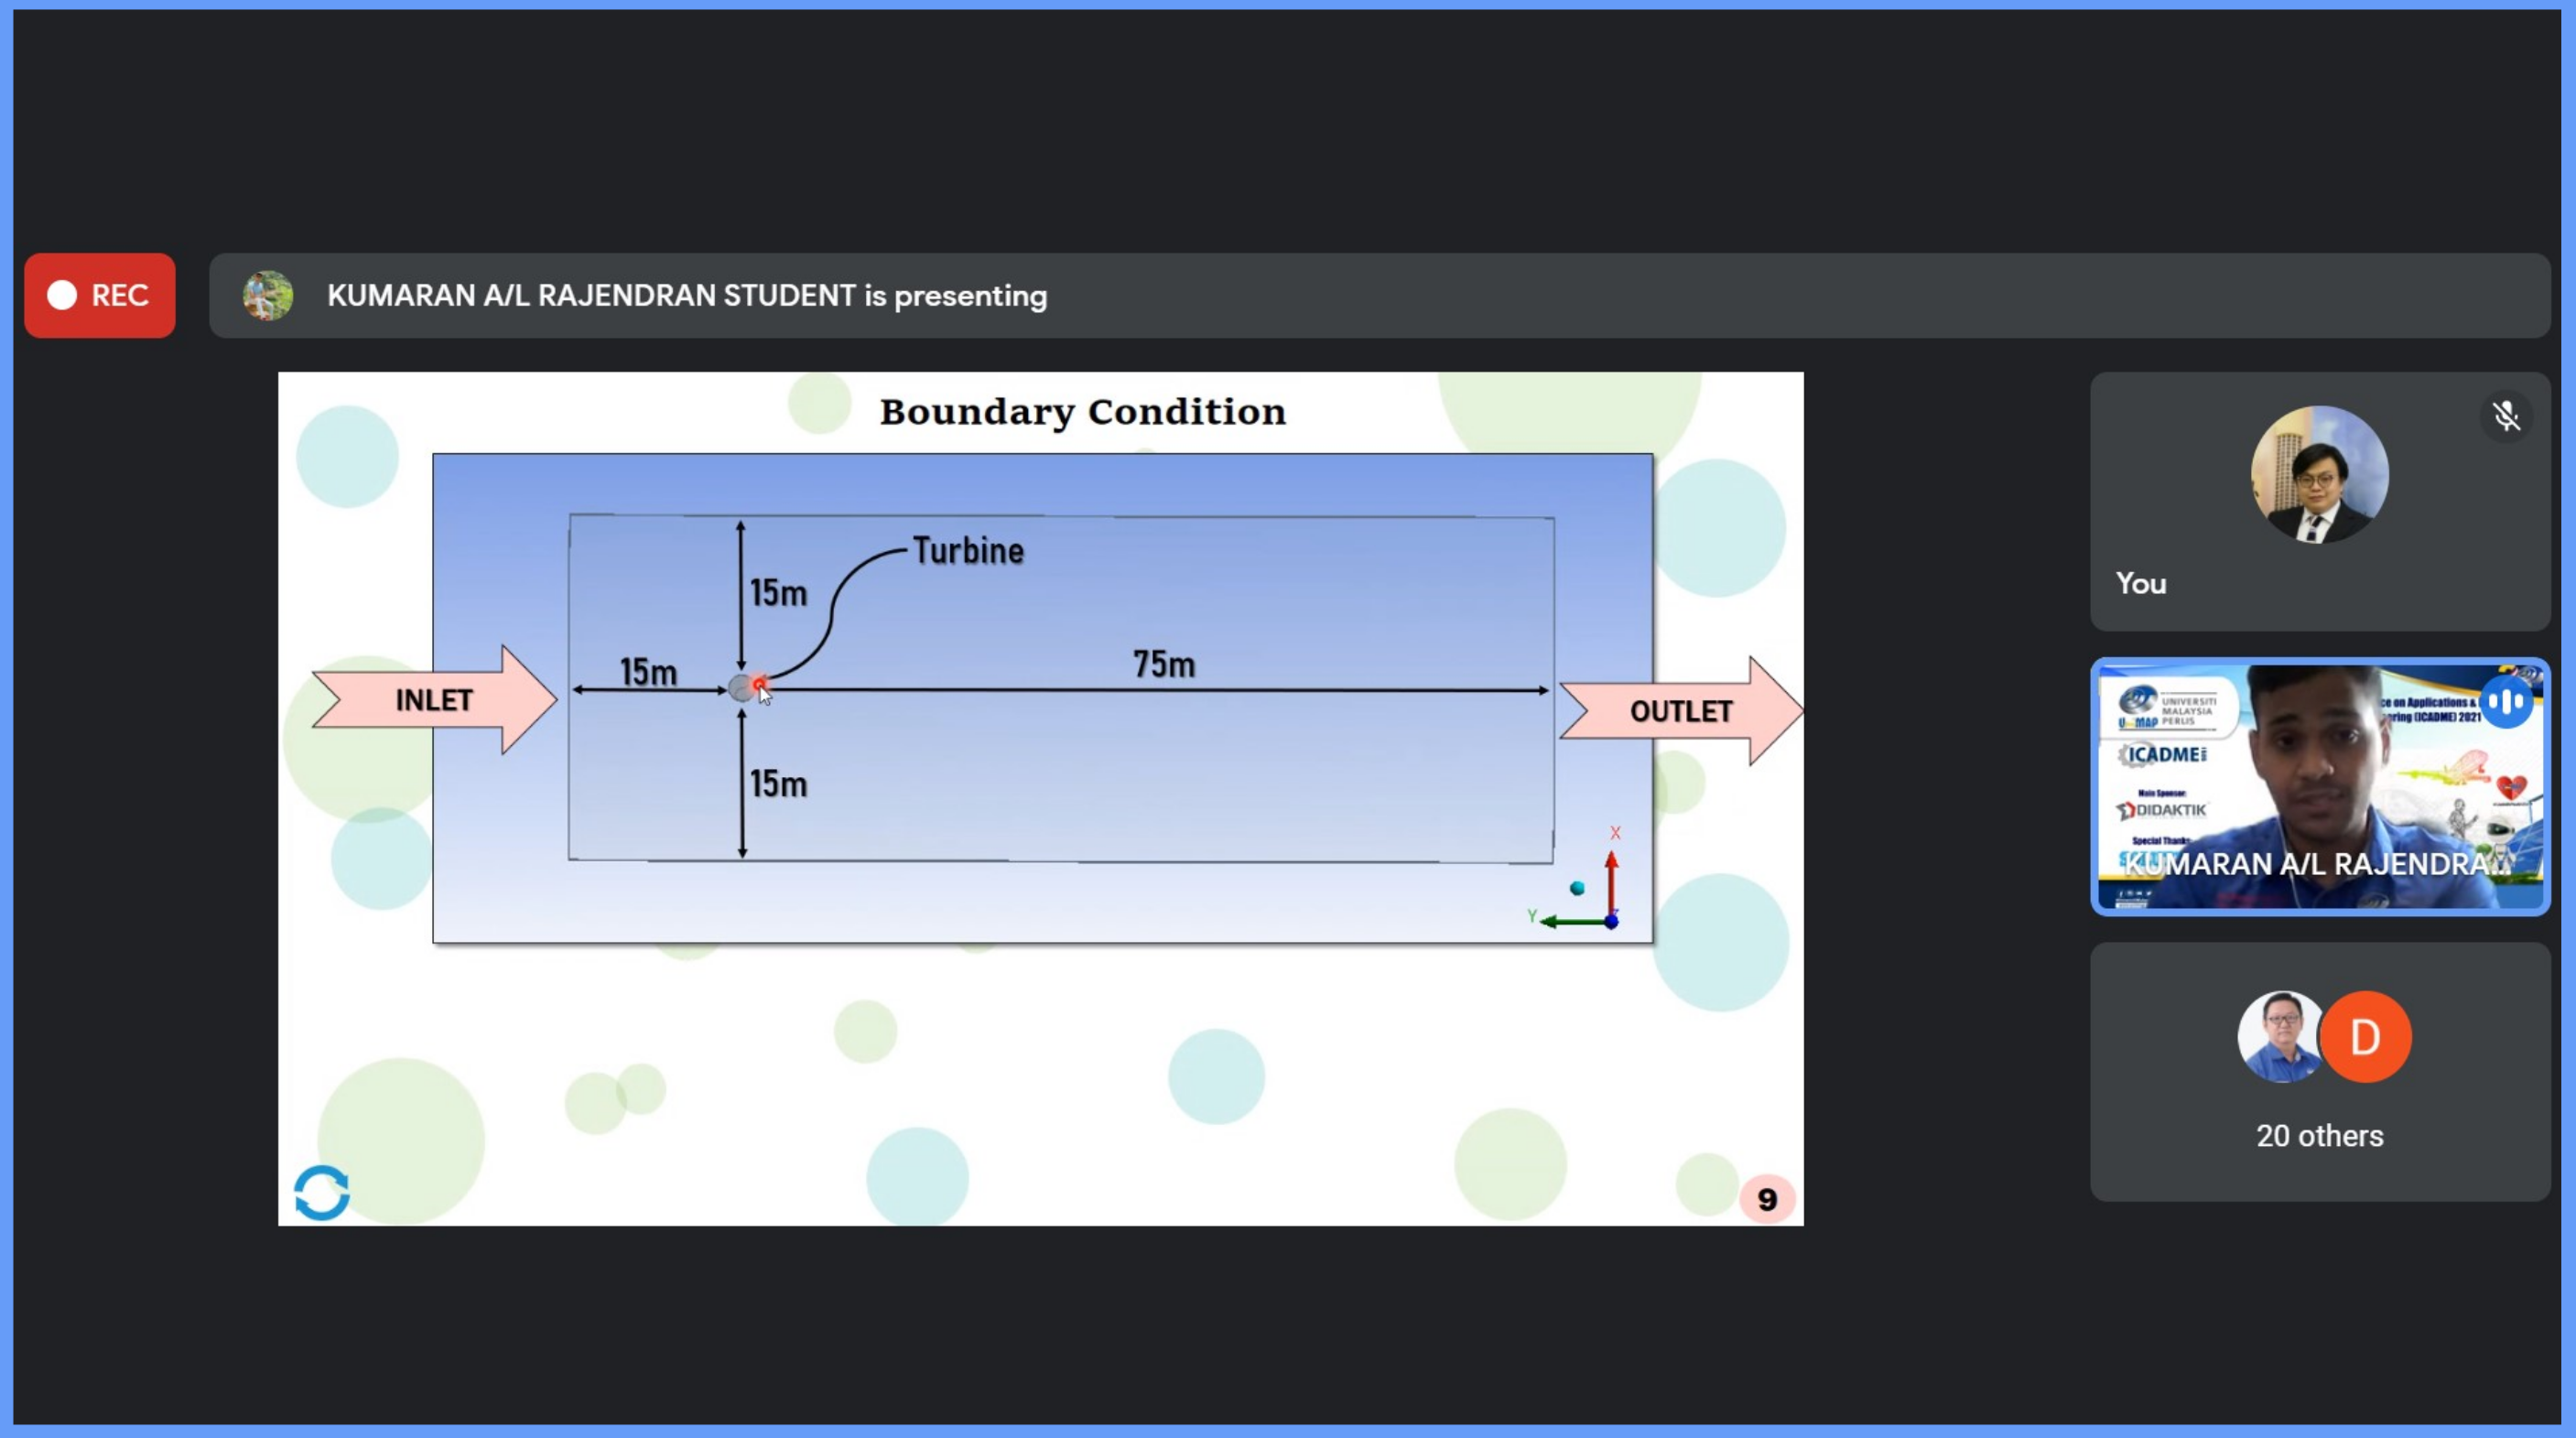
Task: Click the red REC recording indicator
Action: click(x=99, y=295)
